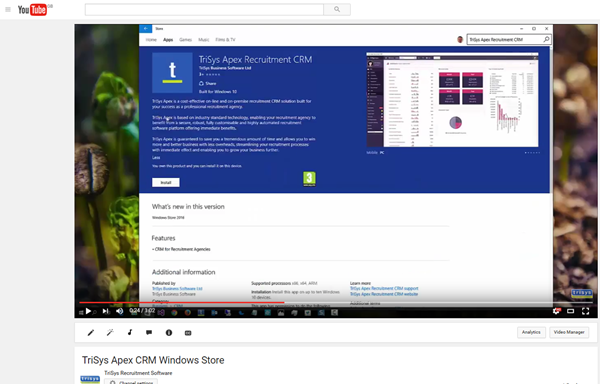Image resolution: width=600 pixels, height=384 pixels.
Task: Click the video title TriSys Apex CRM Windows Store
Action: pos(153,360)
